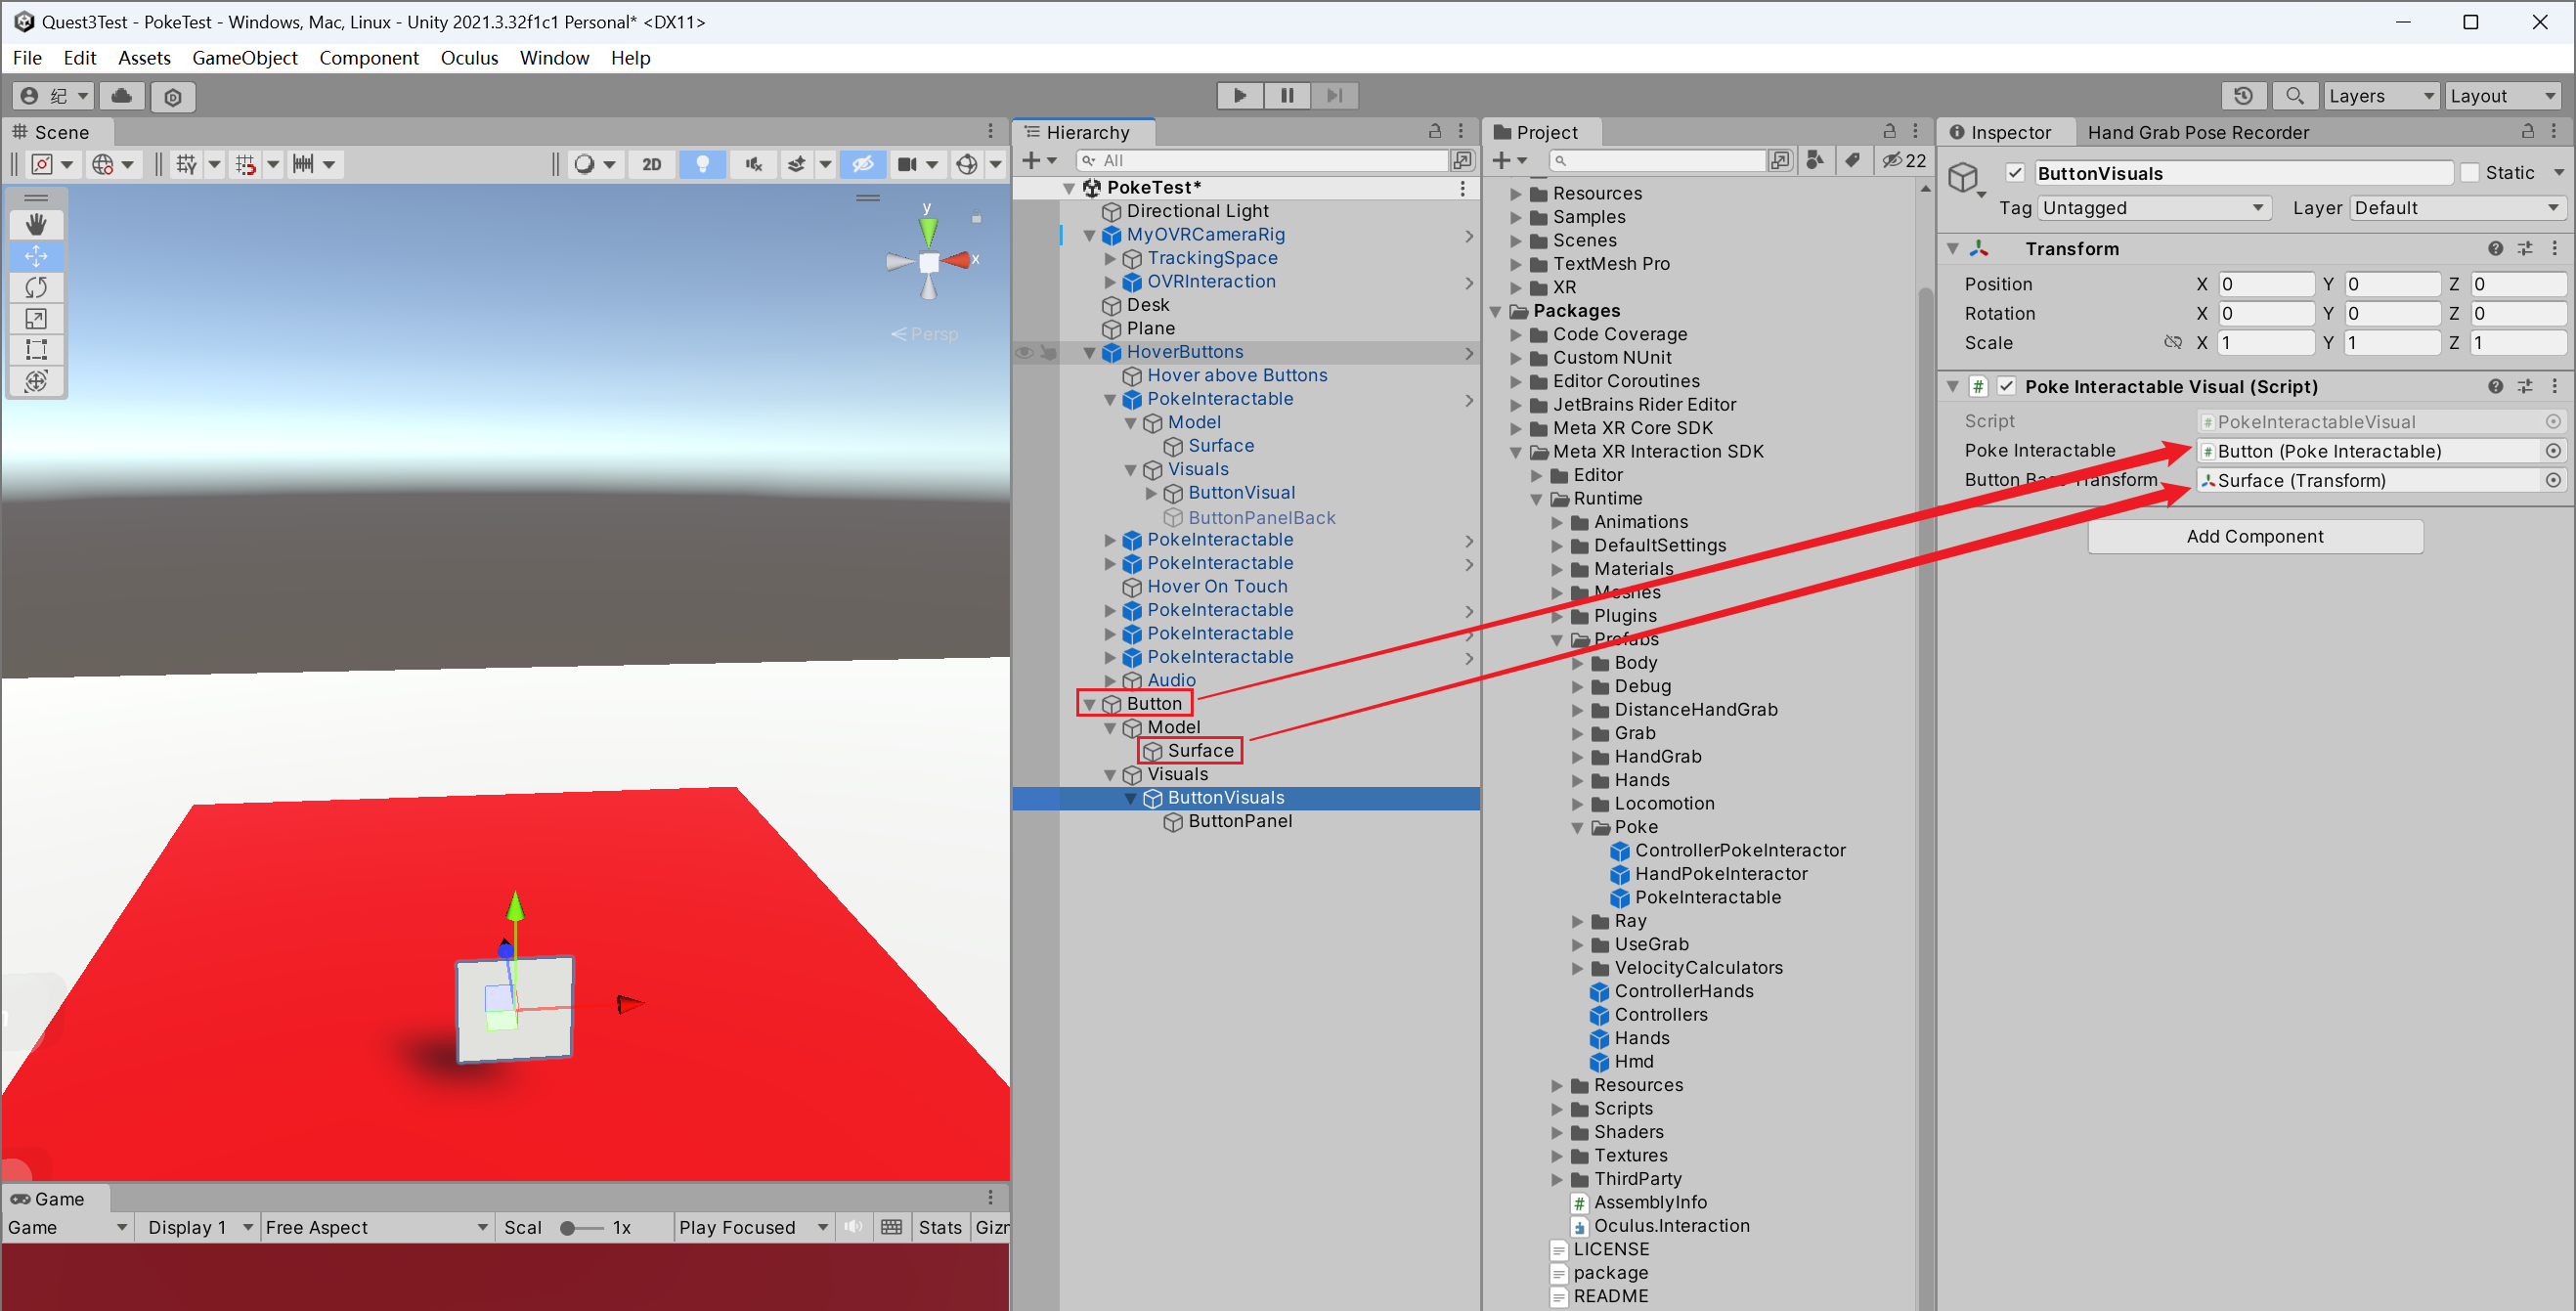The height and width of the screenshot is (1311, 2576).
Task: Open the GameObject menu
Action: [x=244, y=58]
